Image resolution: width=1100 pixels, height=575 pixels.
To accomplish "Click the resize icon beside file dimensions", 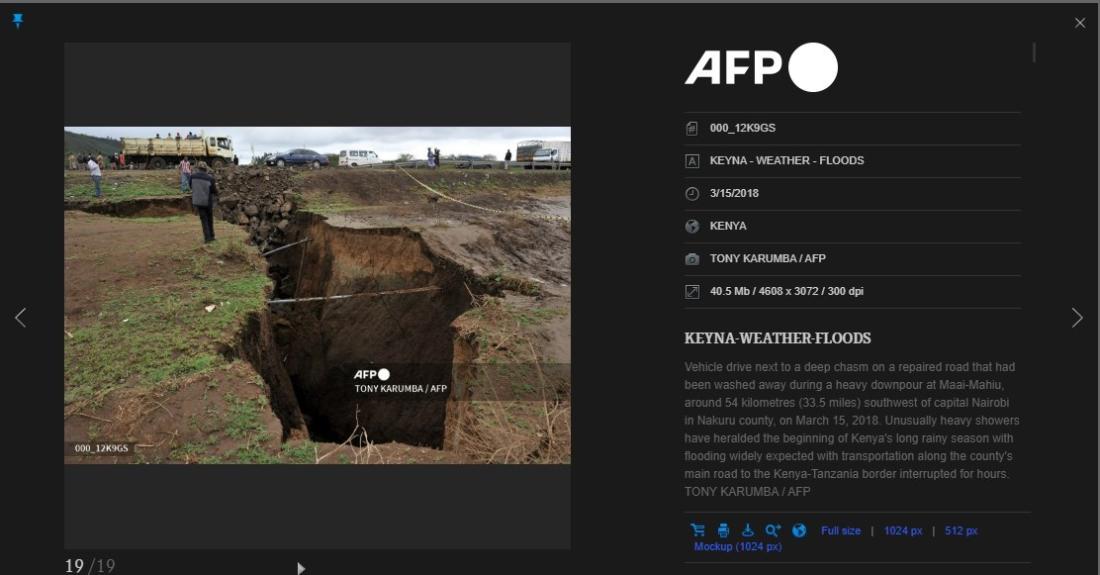I will (692, 292).
